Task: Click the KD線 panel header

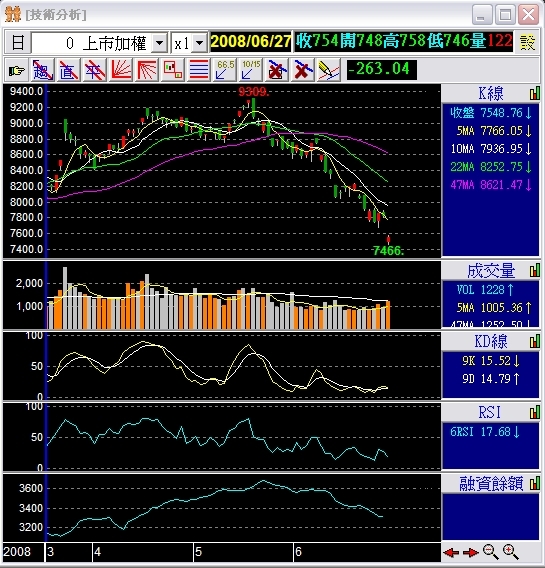Action: 491,341
